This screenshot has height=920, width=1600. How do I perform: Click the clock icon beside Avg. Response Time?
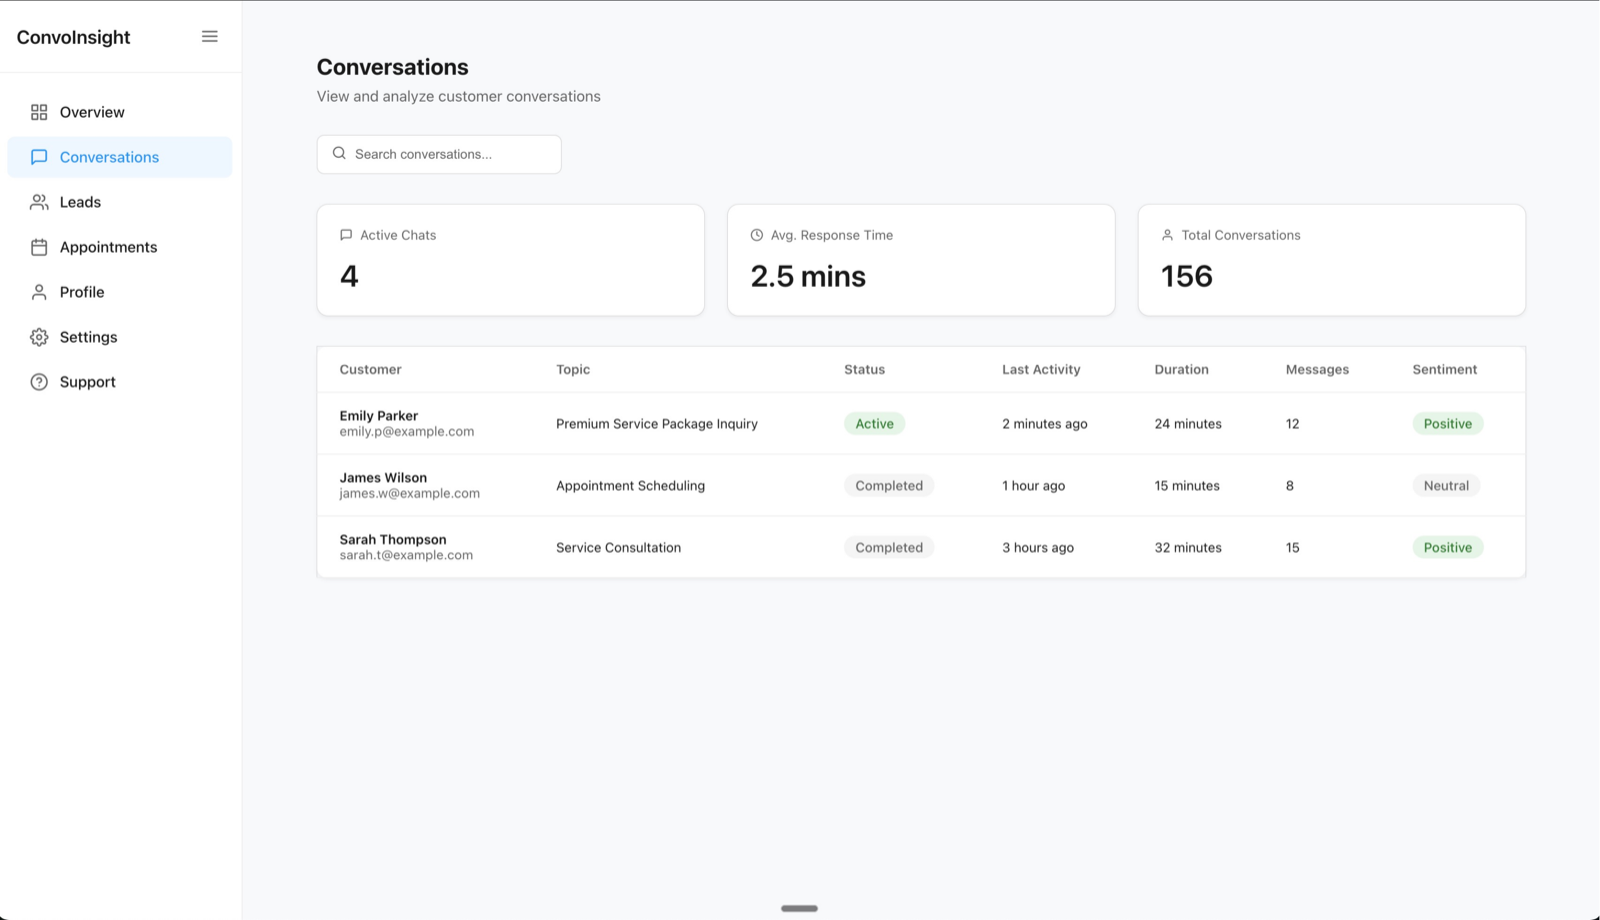(757, 235)
